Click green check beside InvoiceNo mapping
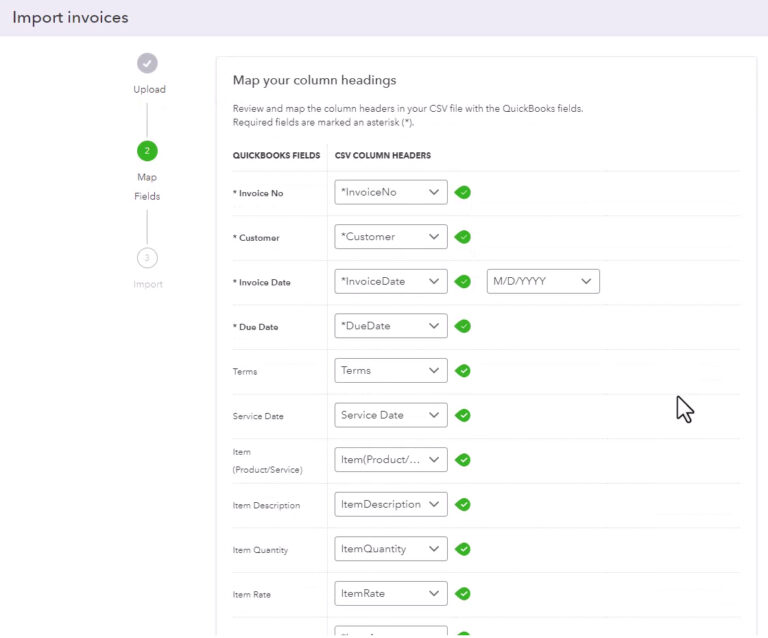This screenshot has width=768, height=638. tap(462, 192)
